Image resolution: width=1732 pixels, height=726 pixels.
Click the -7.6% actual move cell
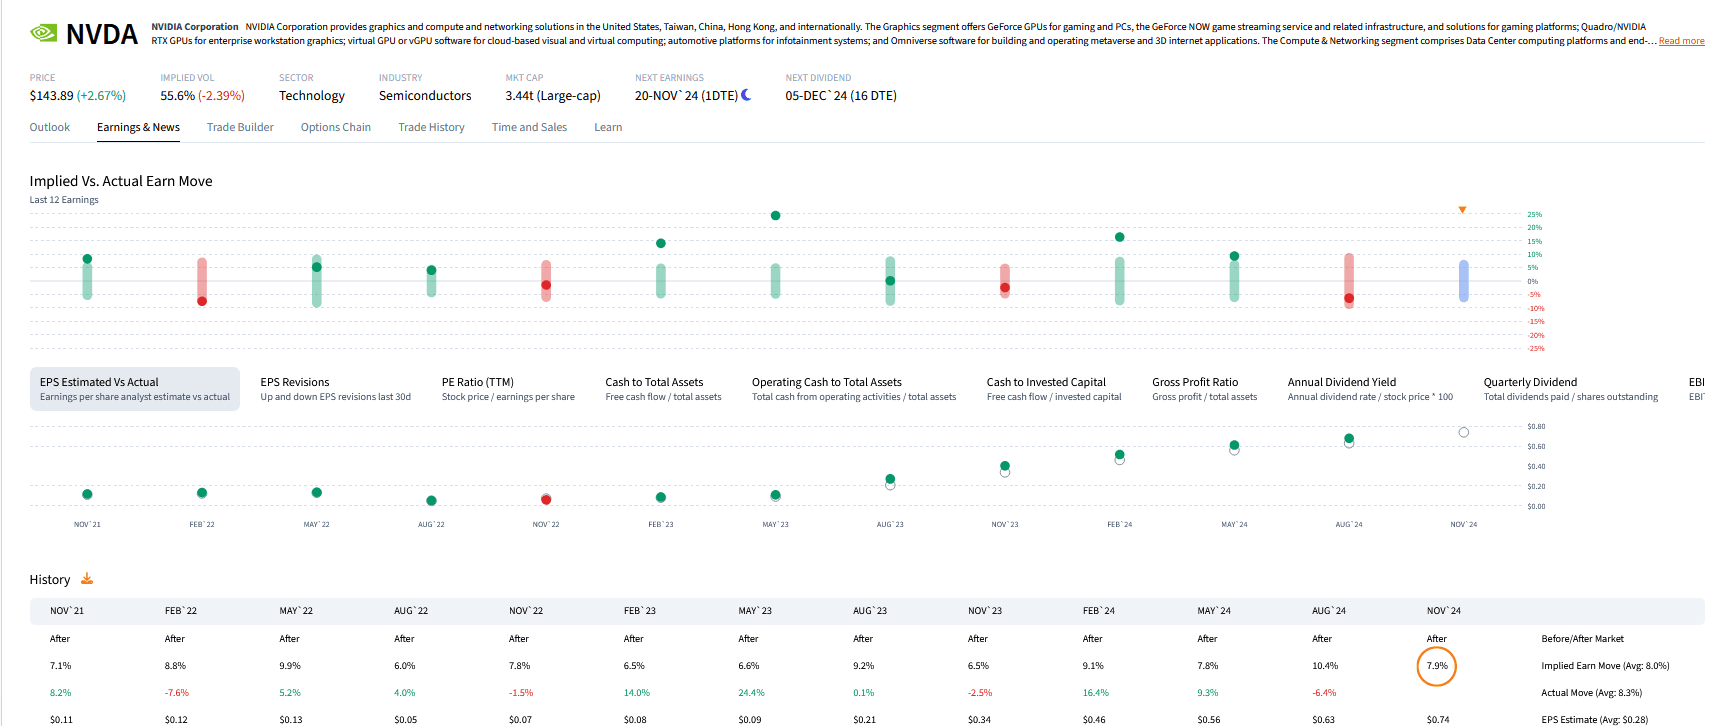click(x=177, y=693)
